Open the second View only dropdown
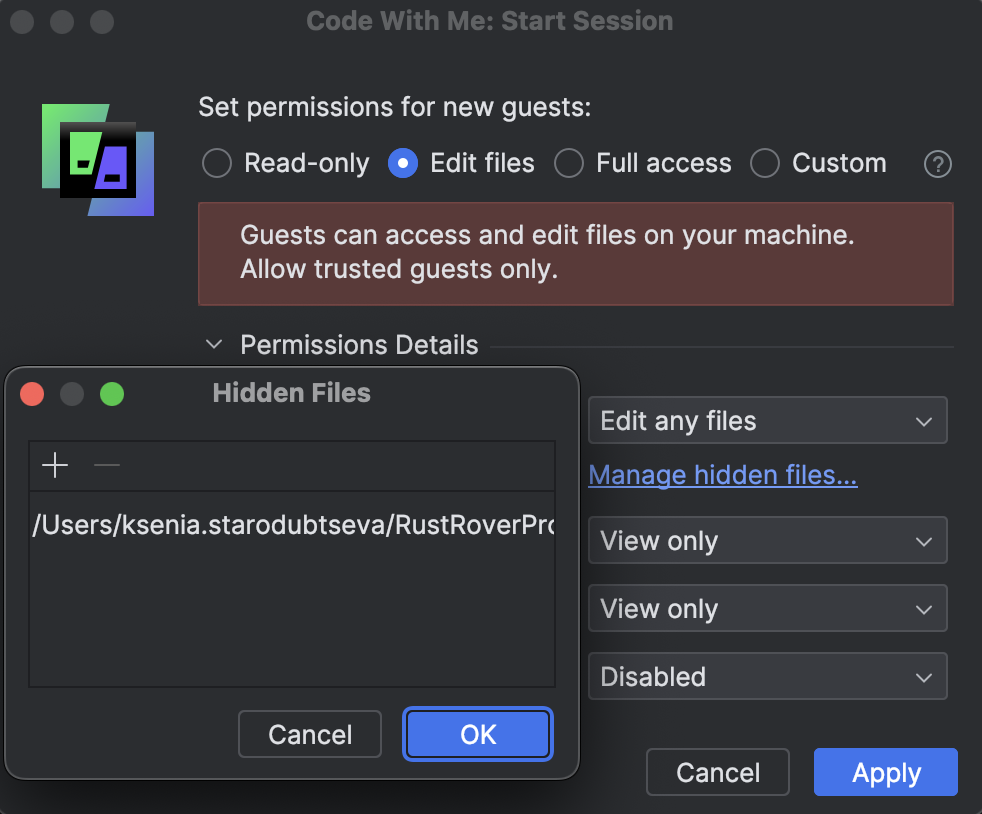Viewport: 982px width, 814px height. point(767,608)
